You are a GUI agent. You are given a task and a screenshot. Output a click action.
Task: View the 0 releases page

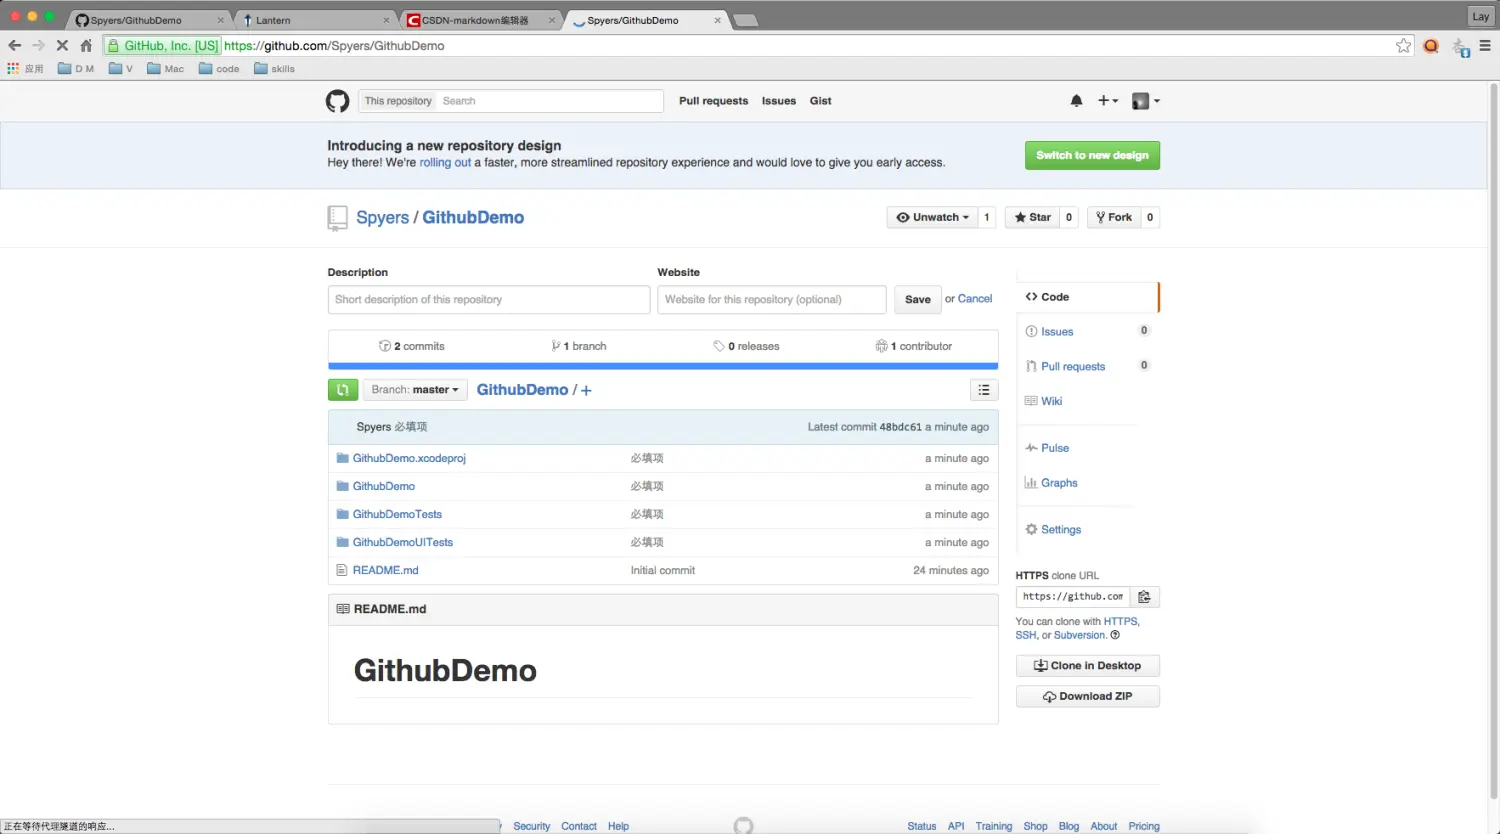coord(746,346)
